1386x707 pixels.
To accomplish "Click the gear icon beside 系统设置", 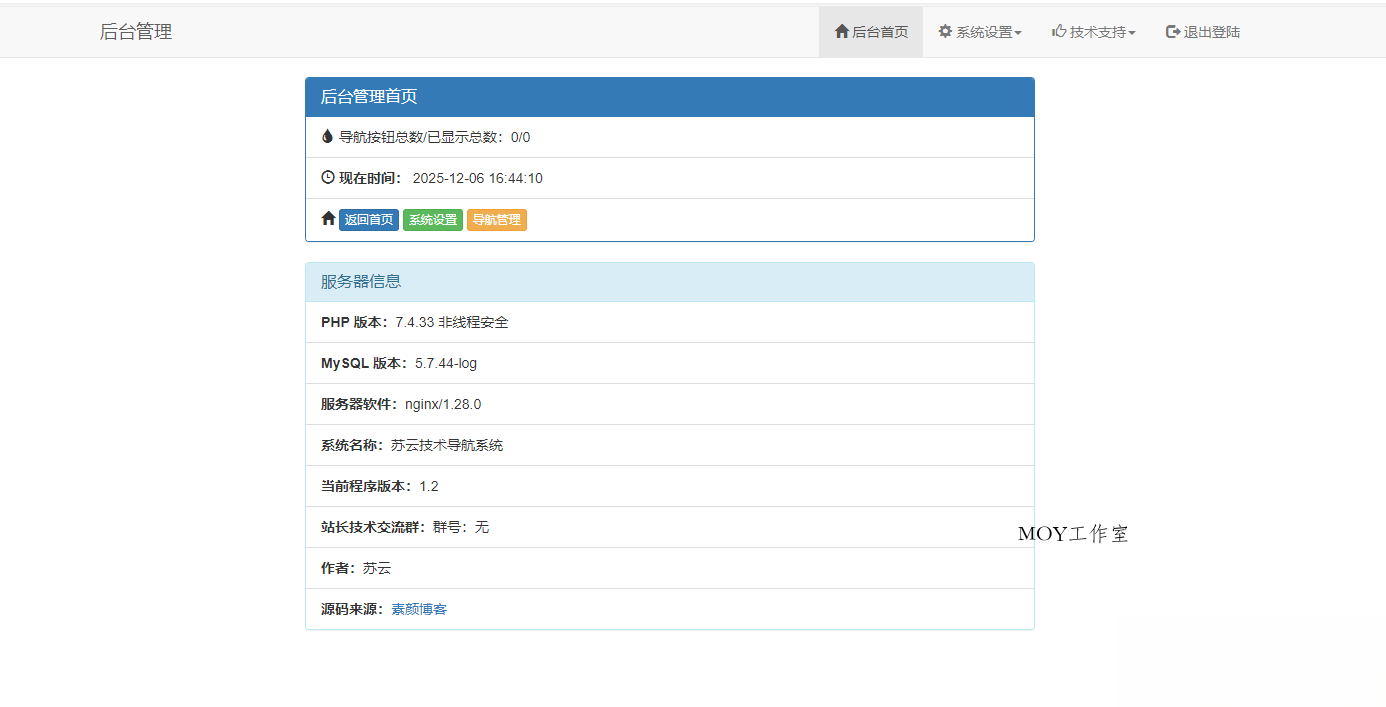I will coord(944,31).
